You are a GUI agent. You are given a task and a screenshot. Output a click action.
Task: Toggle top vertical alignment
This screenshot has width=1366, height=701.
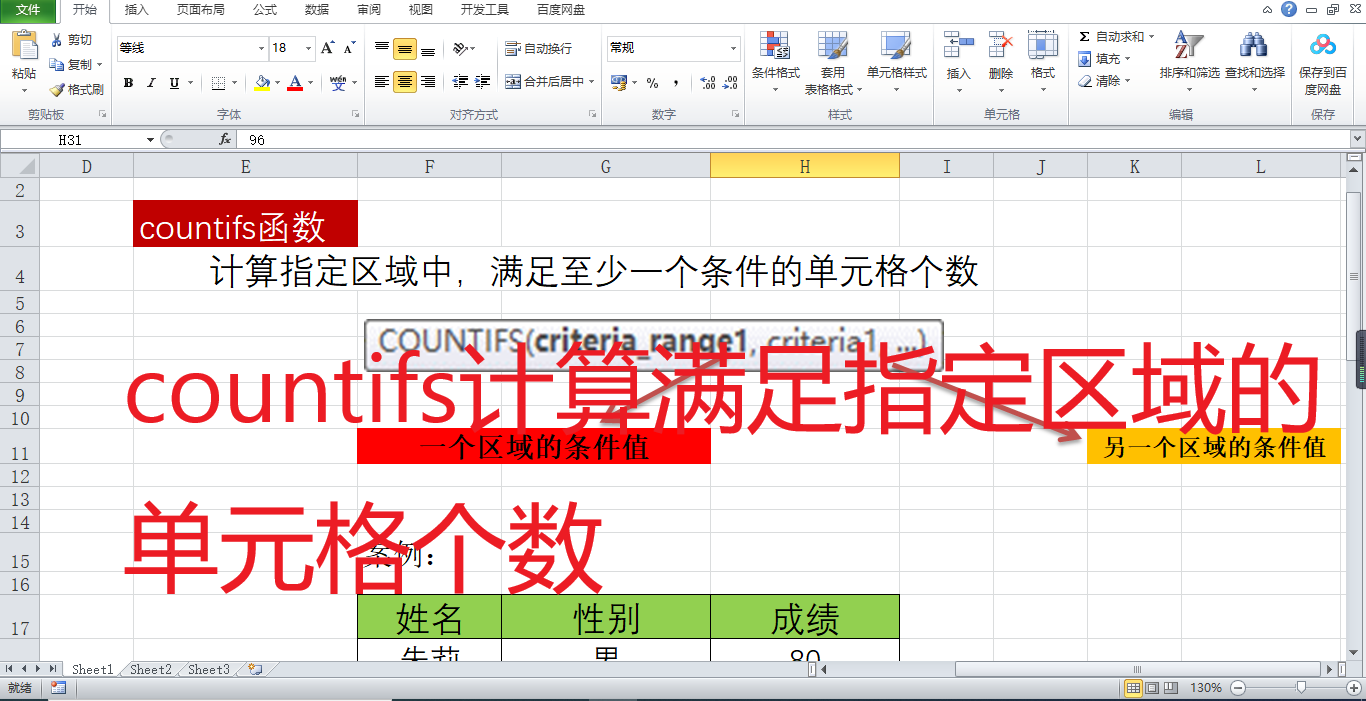382,48
